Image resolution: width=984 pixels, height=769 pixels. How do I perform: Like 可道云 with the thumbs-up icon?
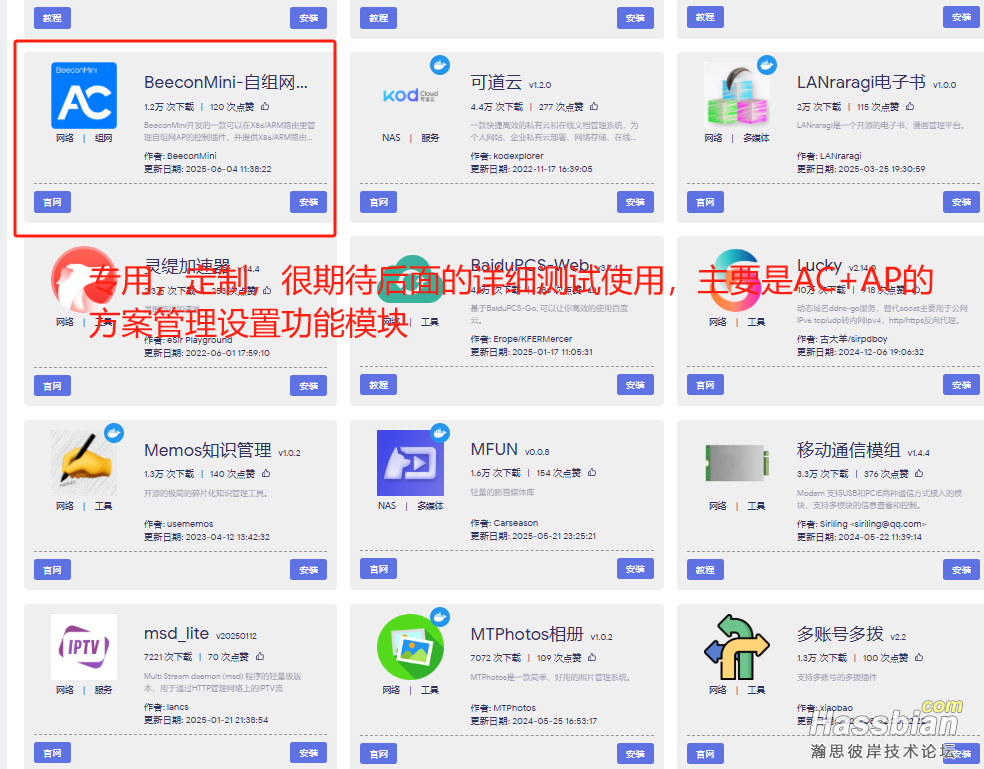(x=594, y=106)
